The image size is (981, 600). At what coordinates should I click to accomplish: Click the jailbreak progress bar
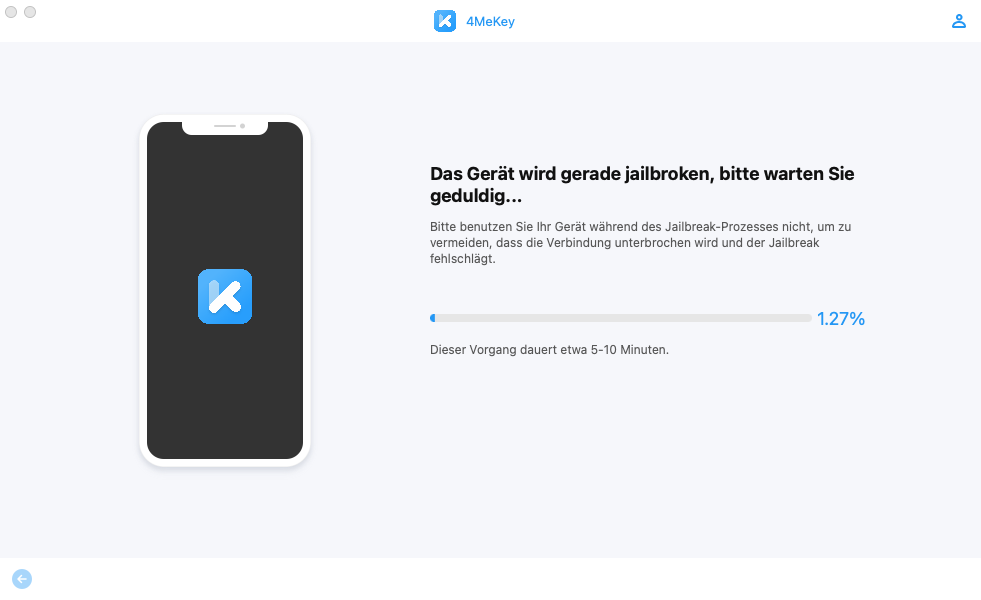(x=621, y=318)
